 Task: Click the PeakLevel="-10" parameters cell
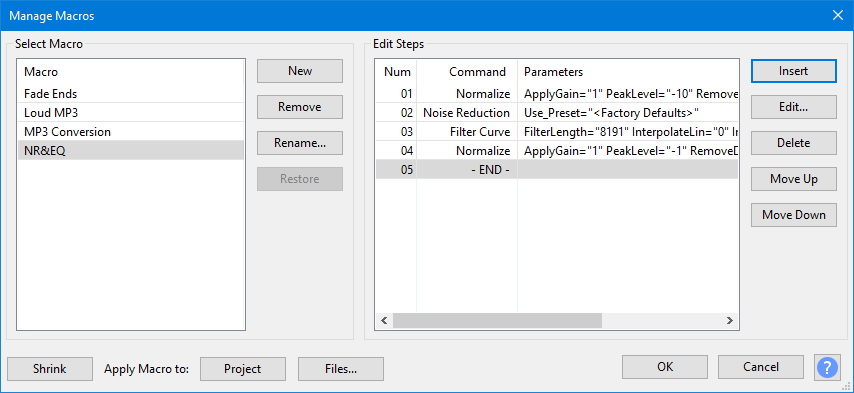628,94
